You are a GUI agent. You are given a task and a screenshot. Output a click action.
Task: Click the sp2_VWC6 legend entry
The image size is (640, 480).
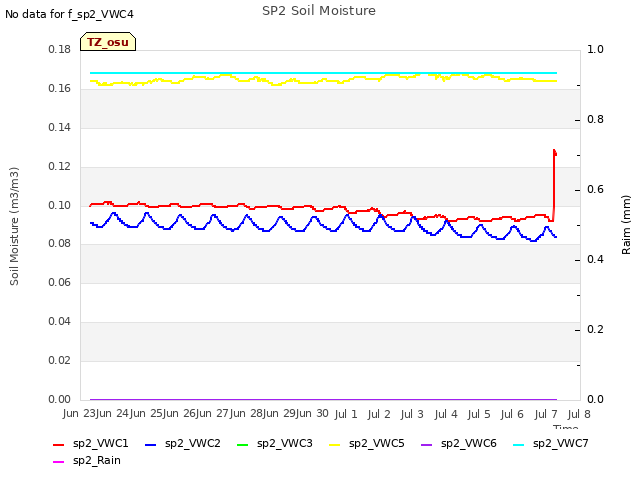[x=459, y=443]
